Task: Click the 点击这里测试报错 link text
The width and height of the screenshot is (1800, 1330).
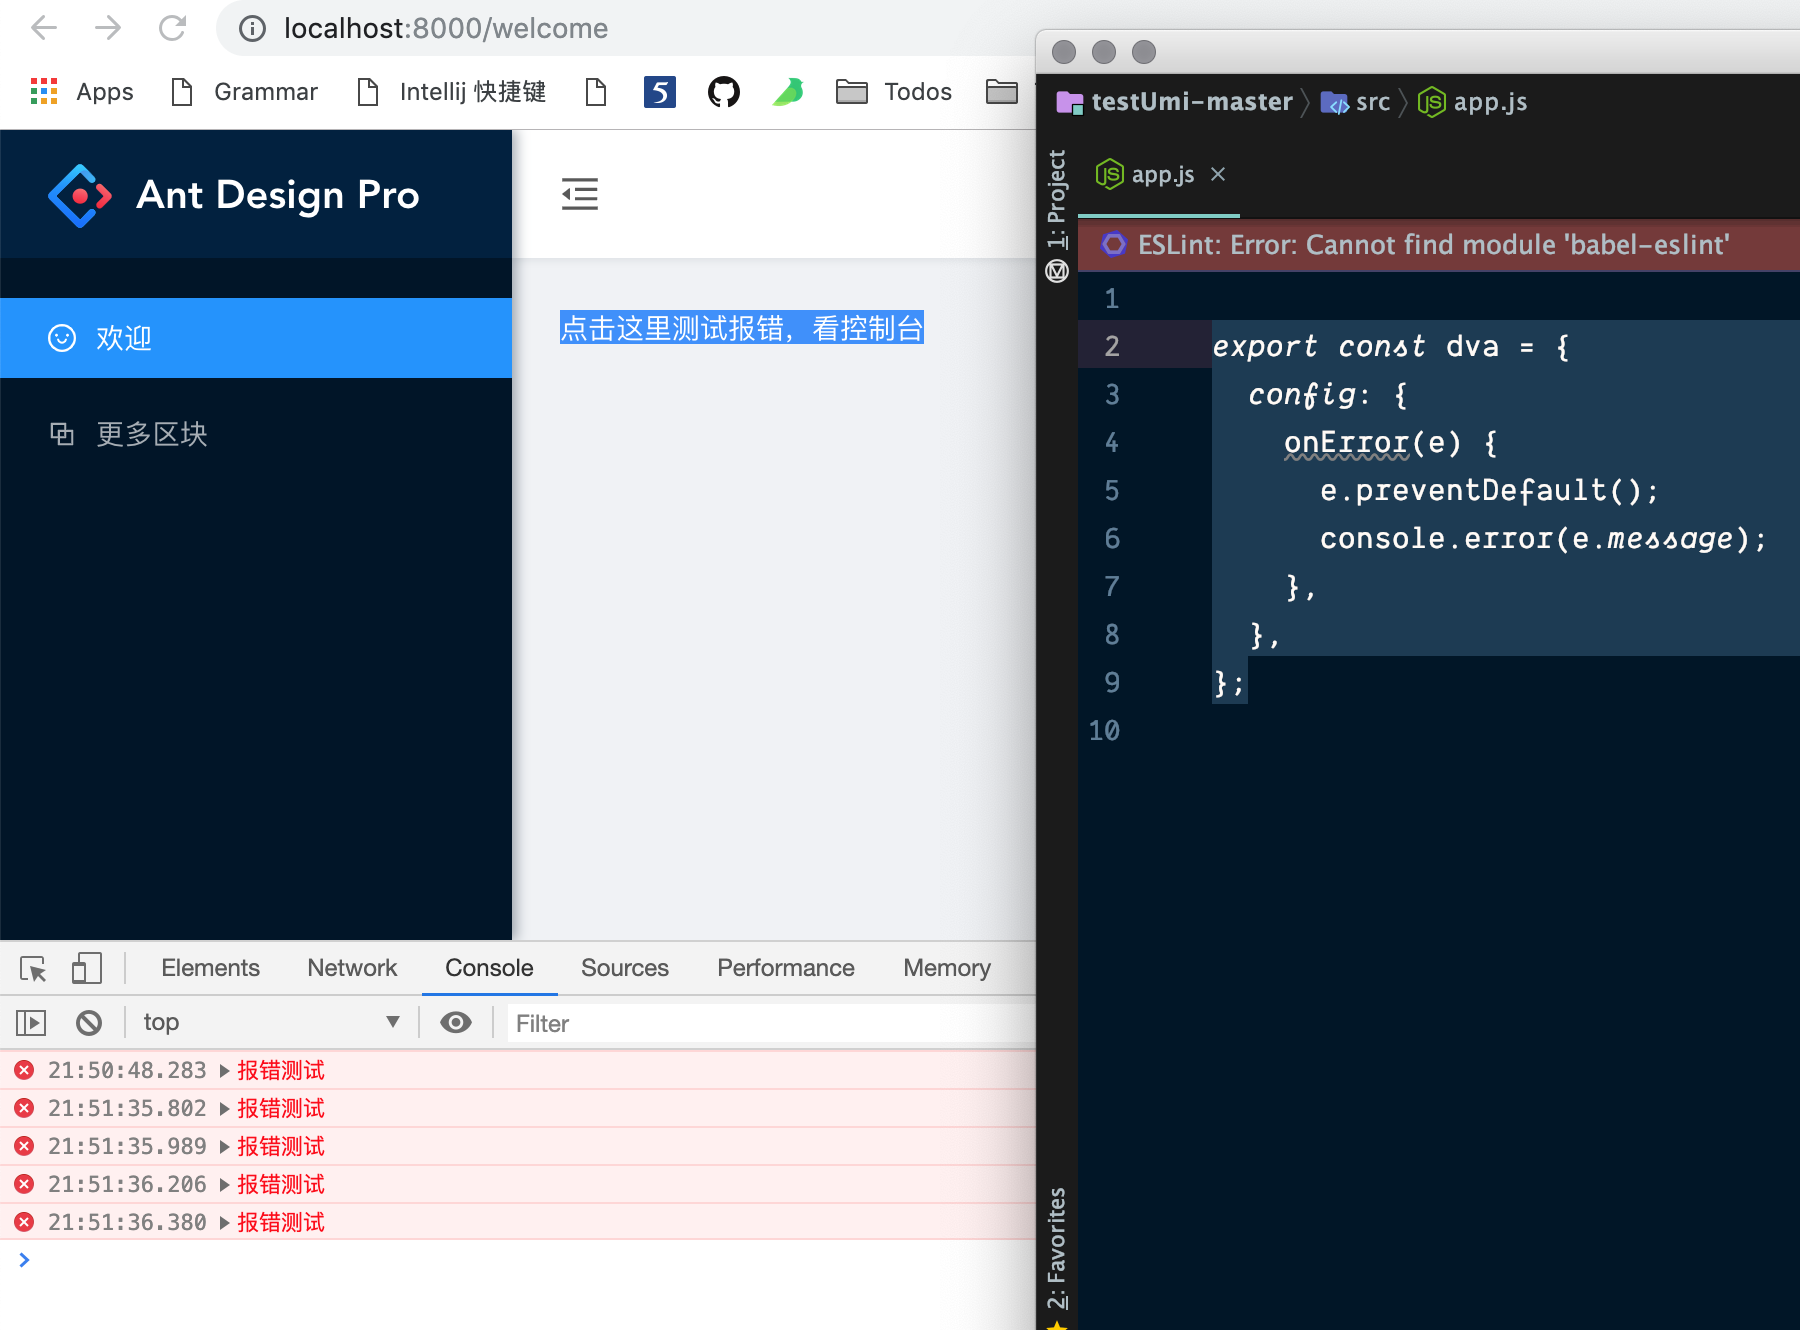Action: (x=742, y=328)
